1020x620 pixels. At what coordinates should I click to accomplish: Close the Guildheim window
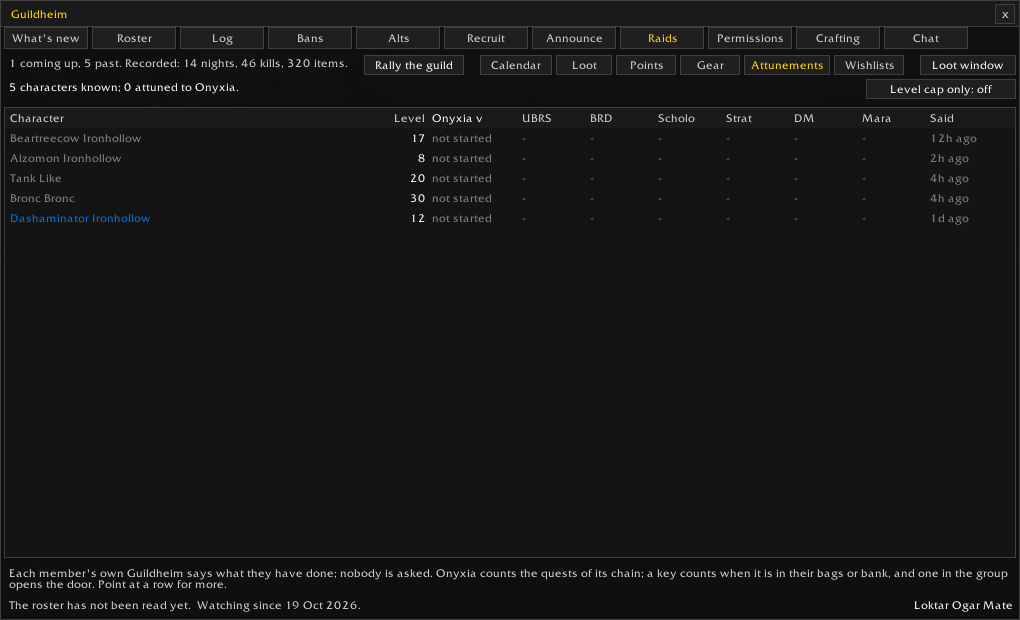[x=1005, y=14]
